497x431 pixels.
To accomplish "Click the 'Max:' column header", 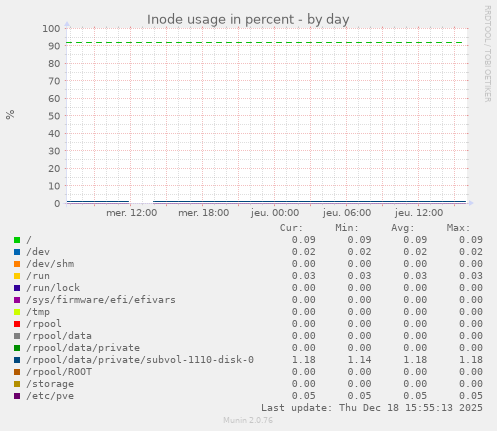I will [x=458, y=228].
